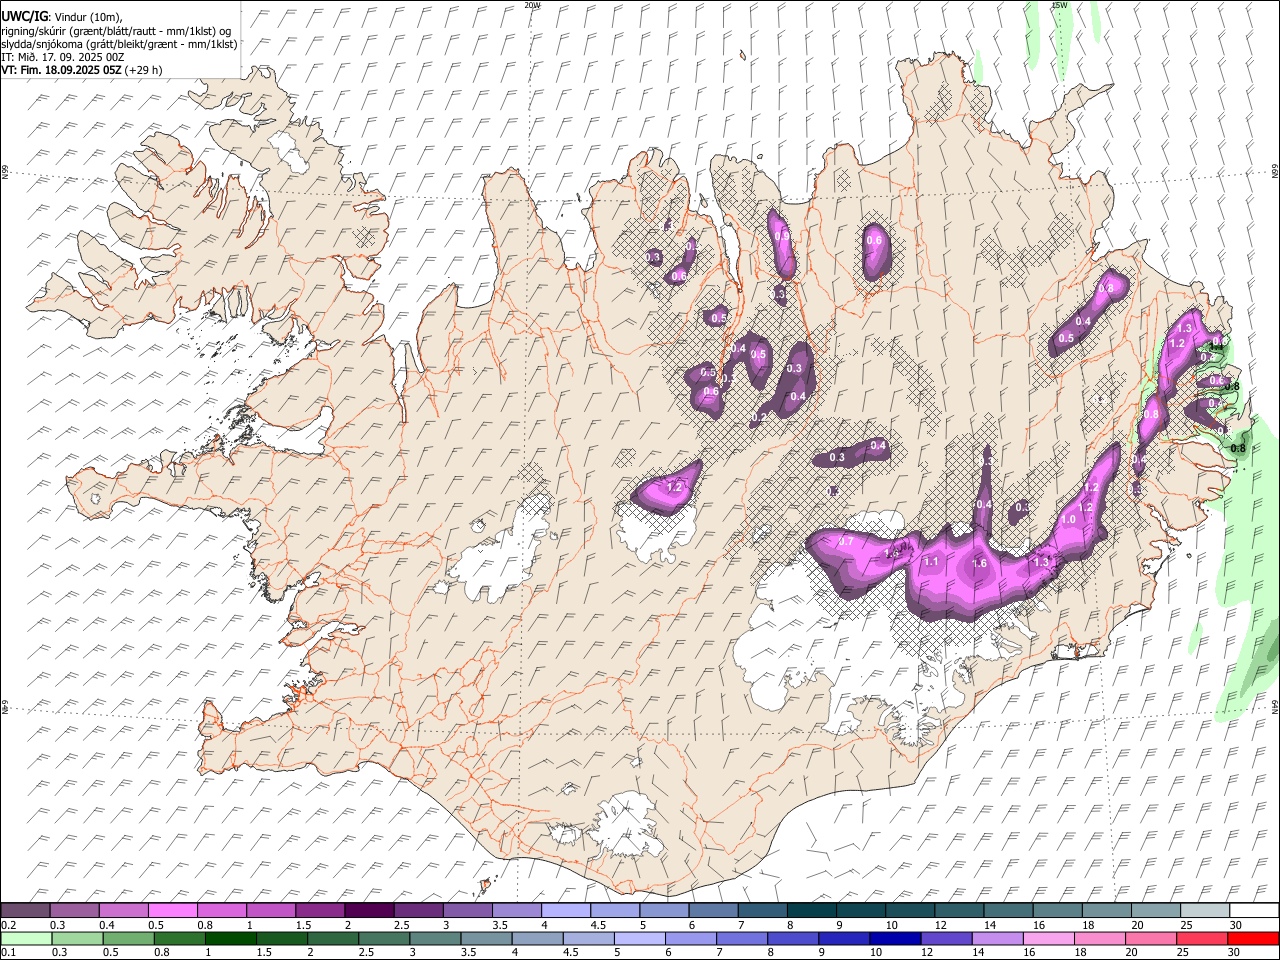Click the '15W' longitude label at the map's top edge
This screenshot has height=960, width=1280.
[1059, 5]
